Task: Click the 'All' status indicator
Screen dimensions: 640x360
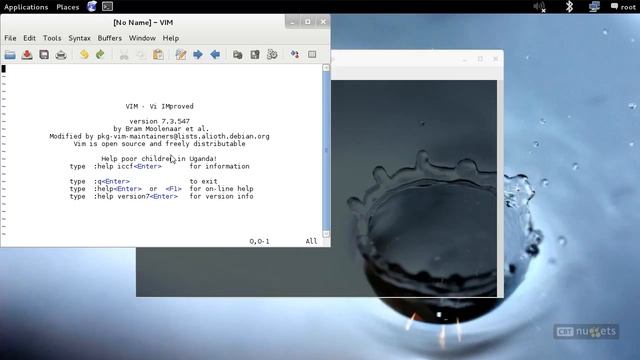Action: (x=311, y=241)
